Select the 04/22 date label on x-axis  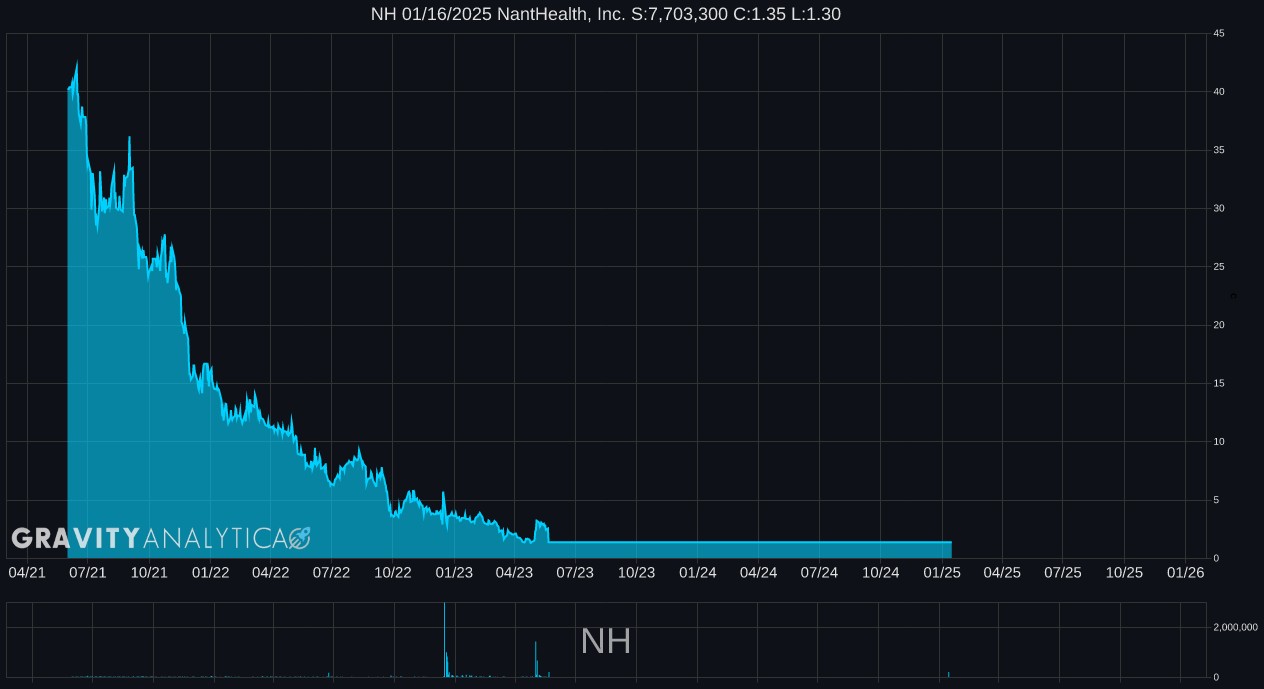click(271, 572)
